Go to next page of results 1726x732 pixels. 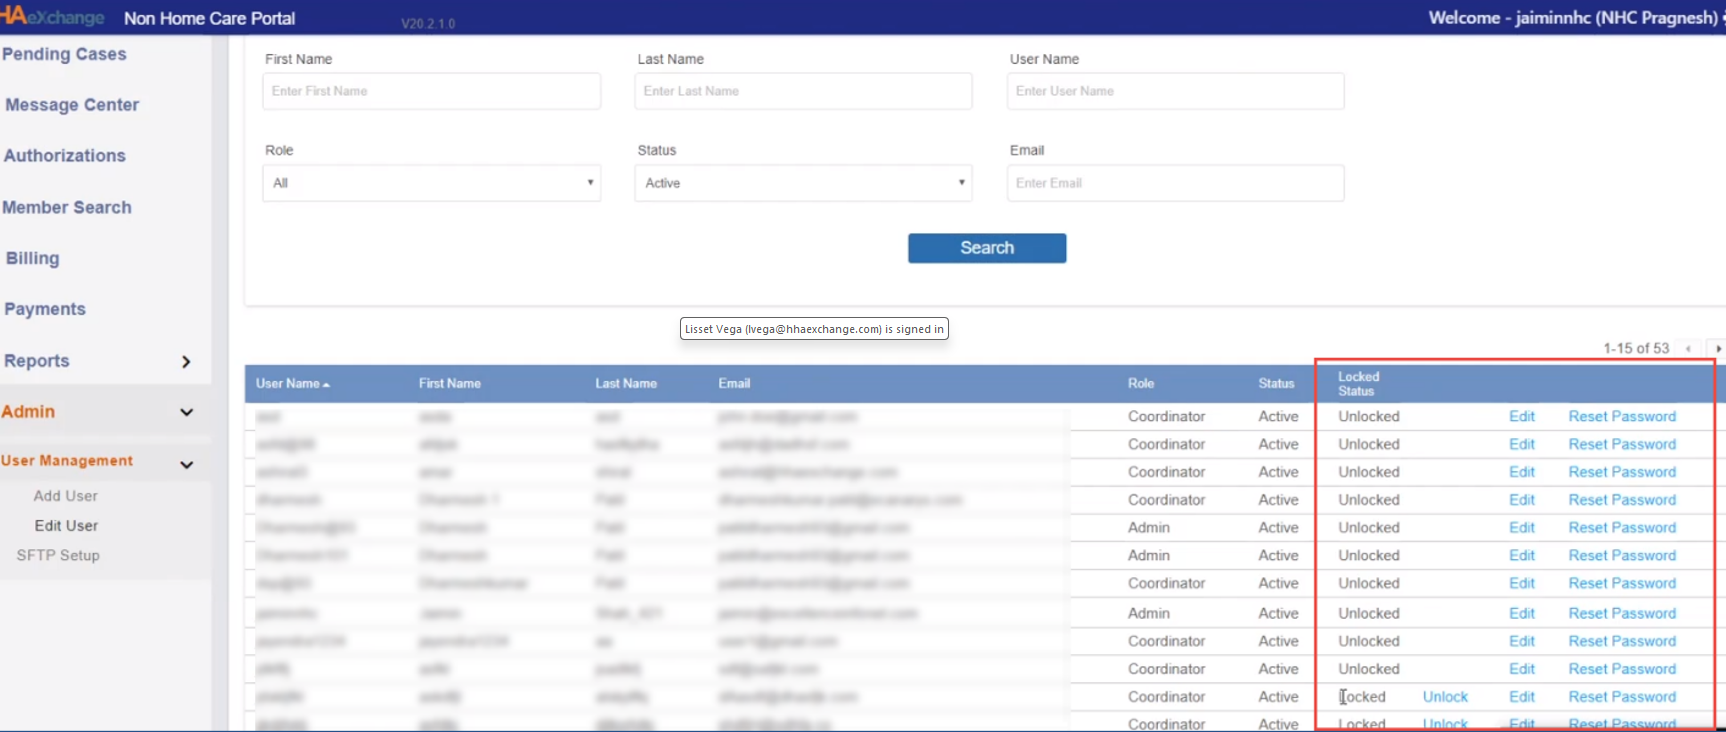point(1717,349)
